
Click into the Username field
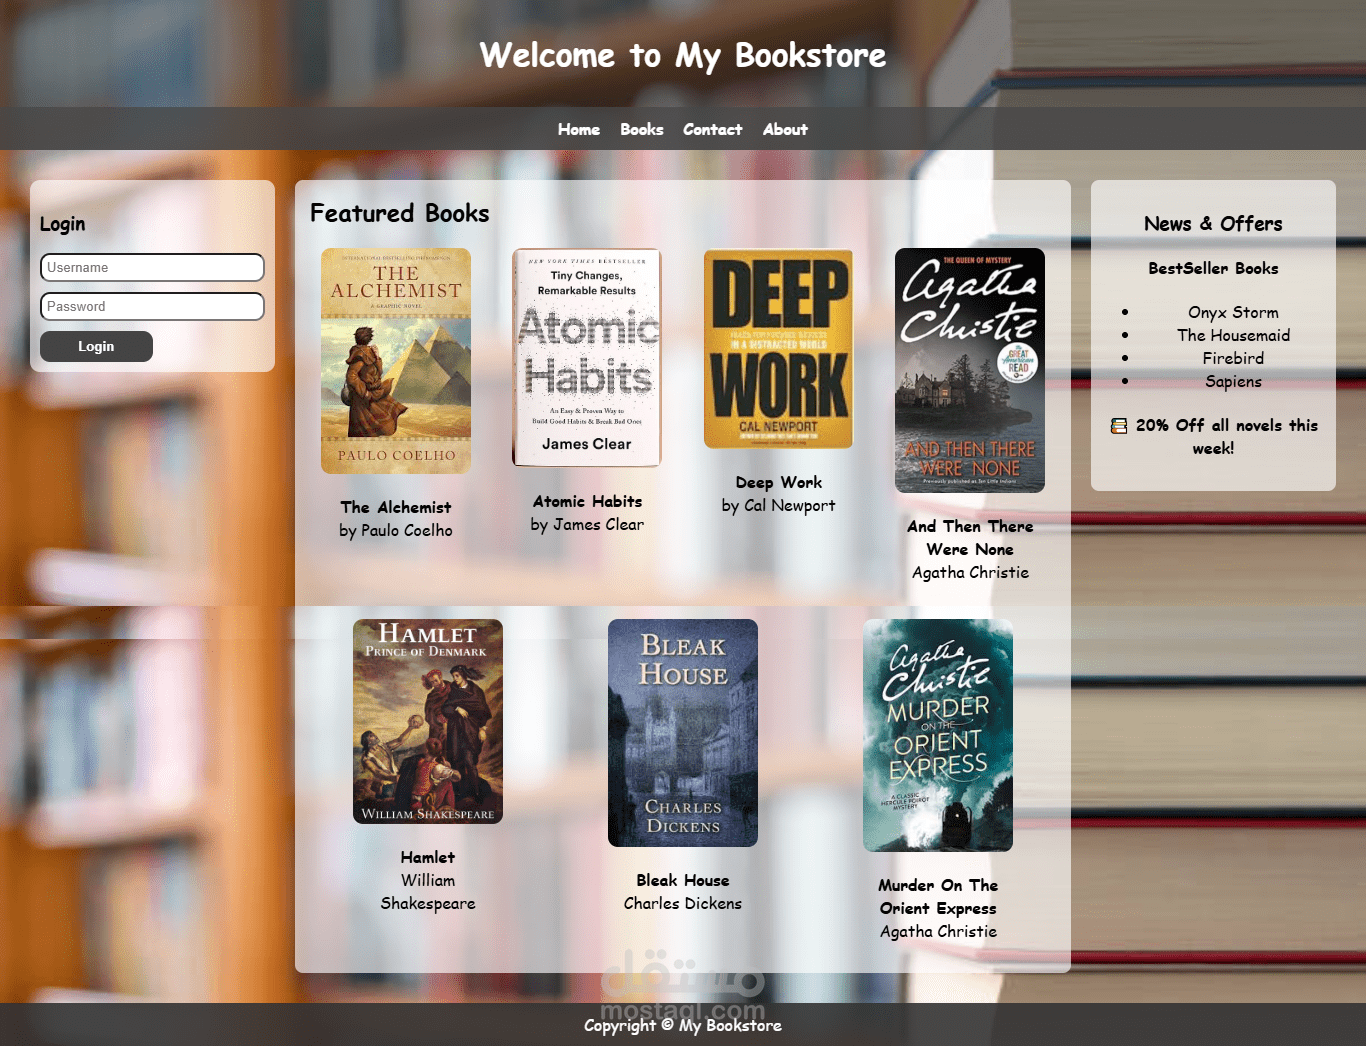152,267
